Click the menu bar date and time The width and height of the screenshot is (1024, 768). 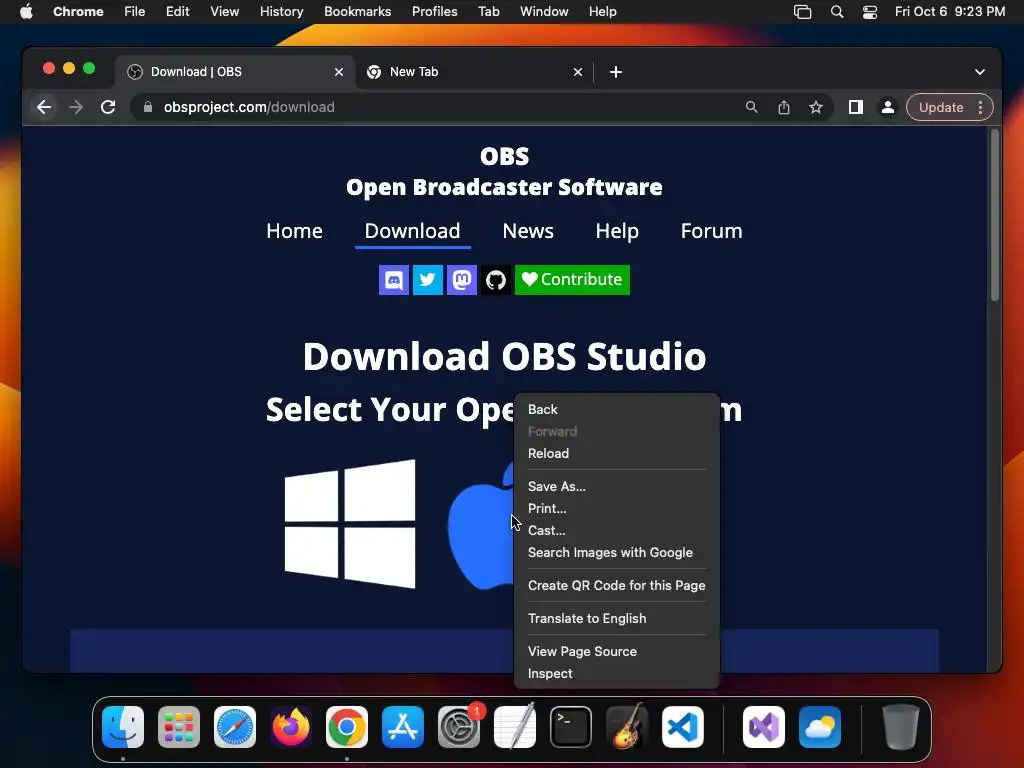(950, 12)
